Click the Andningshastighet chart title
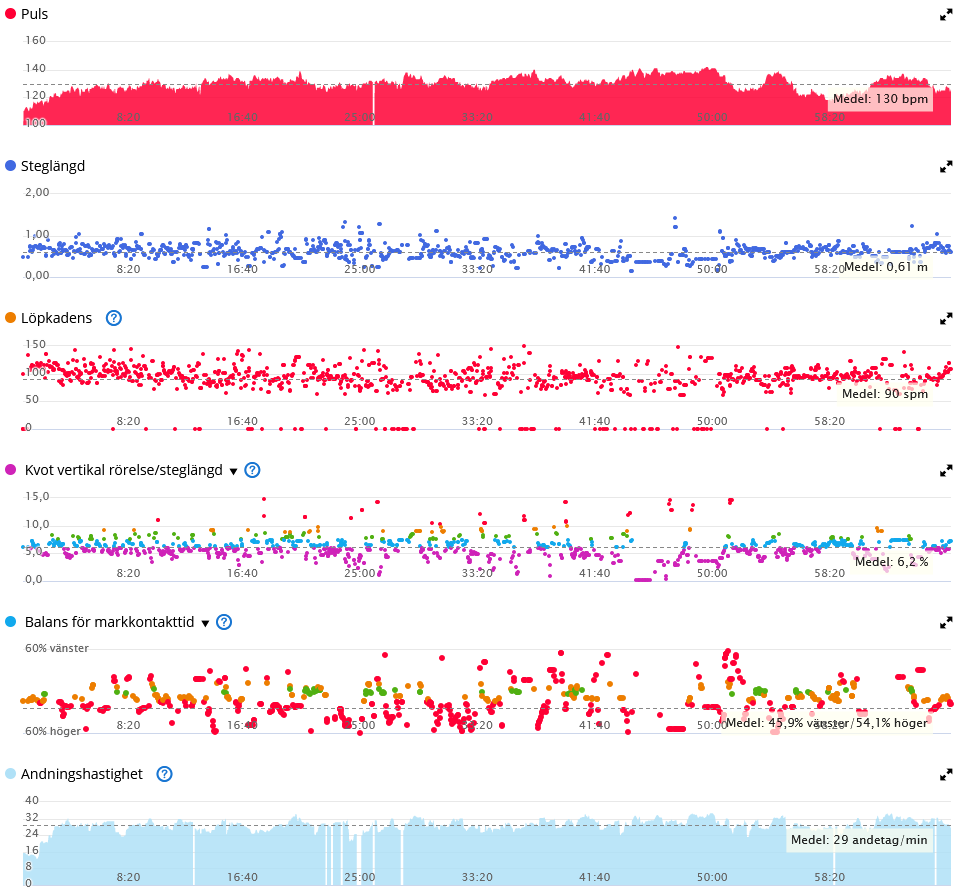Screen dimensions: 967x896 tap(82, 775)
